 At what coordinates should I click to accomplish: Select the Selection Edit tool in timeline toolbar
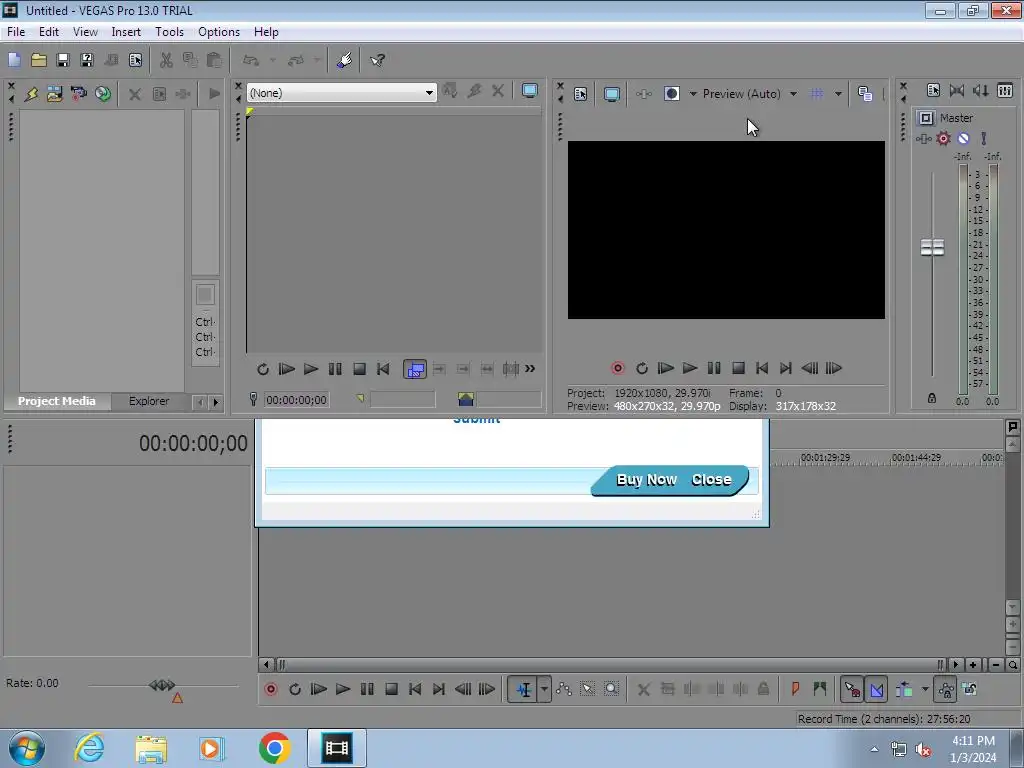click(x=587, y=689)
